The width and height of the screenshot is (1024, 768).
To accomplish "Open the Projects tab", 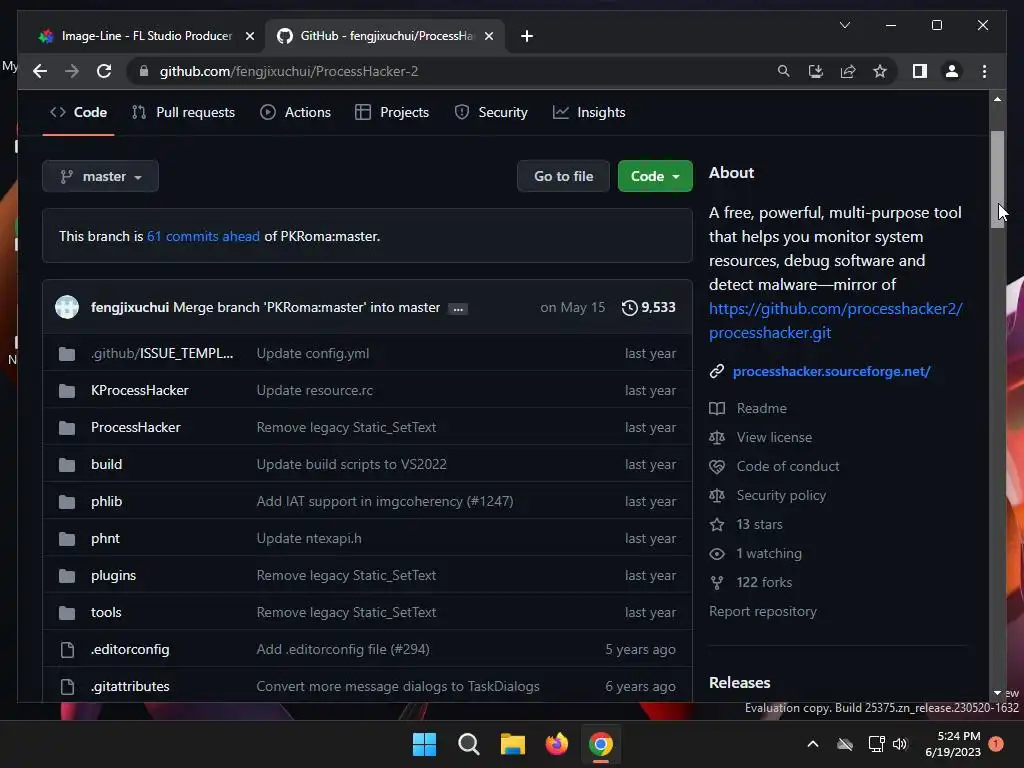I will click(x=392, y=112).
